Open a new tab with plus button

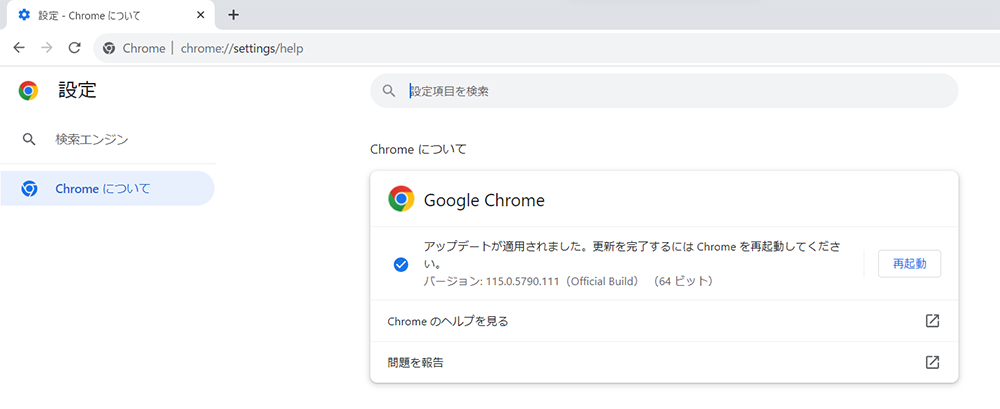[234, 15]
